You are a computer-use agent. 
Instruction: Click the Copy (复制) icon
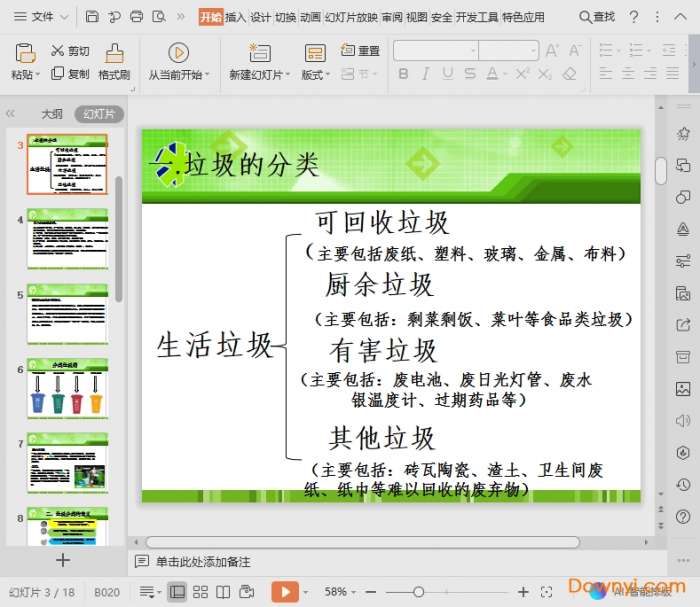coord(58,73)
